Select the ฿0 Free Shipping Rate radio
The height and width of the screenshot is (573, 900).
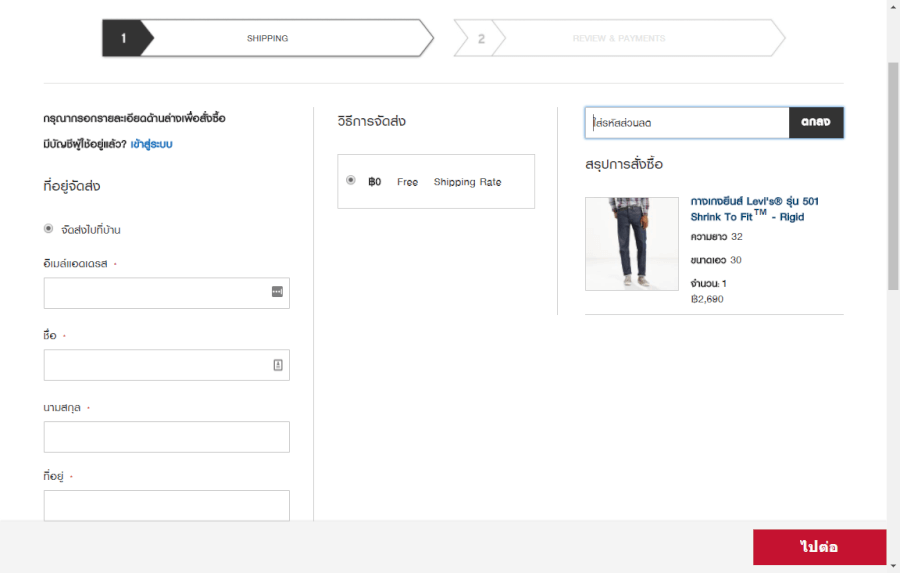(x=350, y=181)
